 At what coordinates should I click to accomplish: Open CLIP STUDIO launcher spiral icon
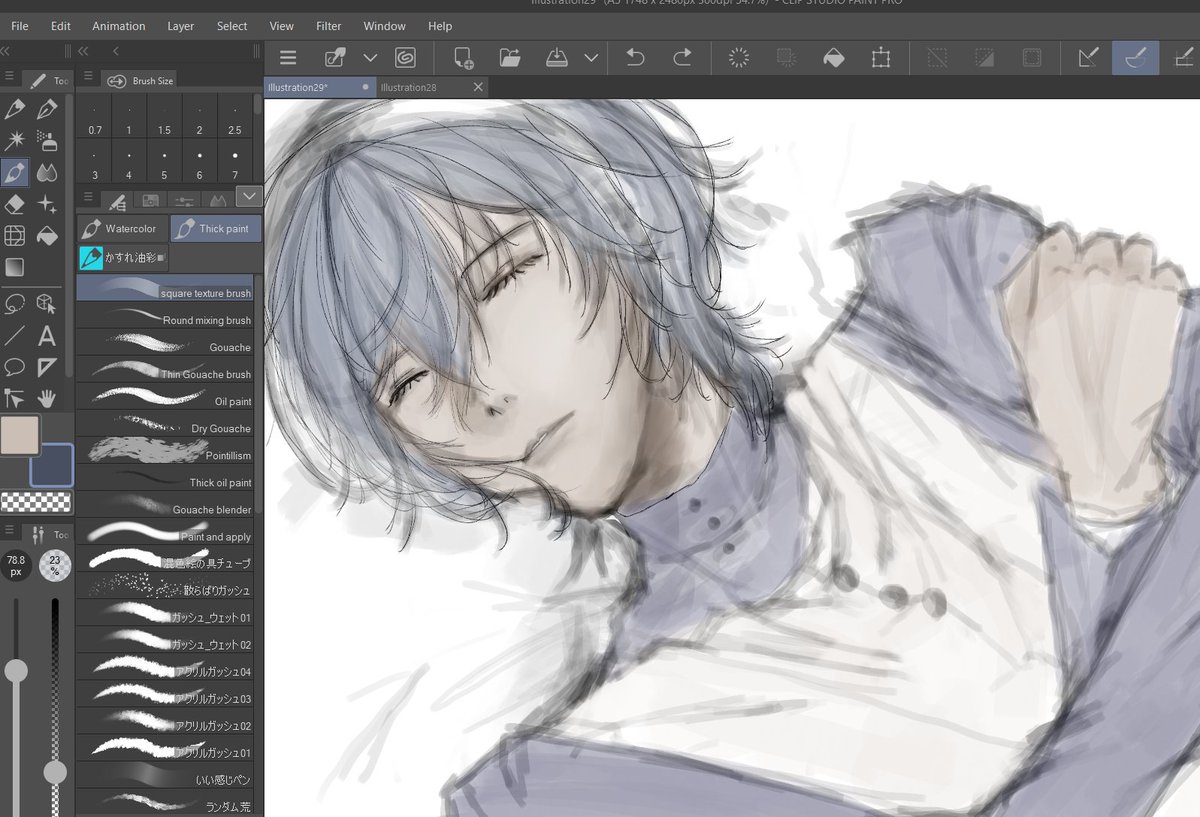coord(405,58)
